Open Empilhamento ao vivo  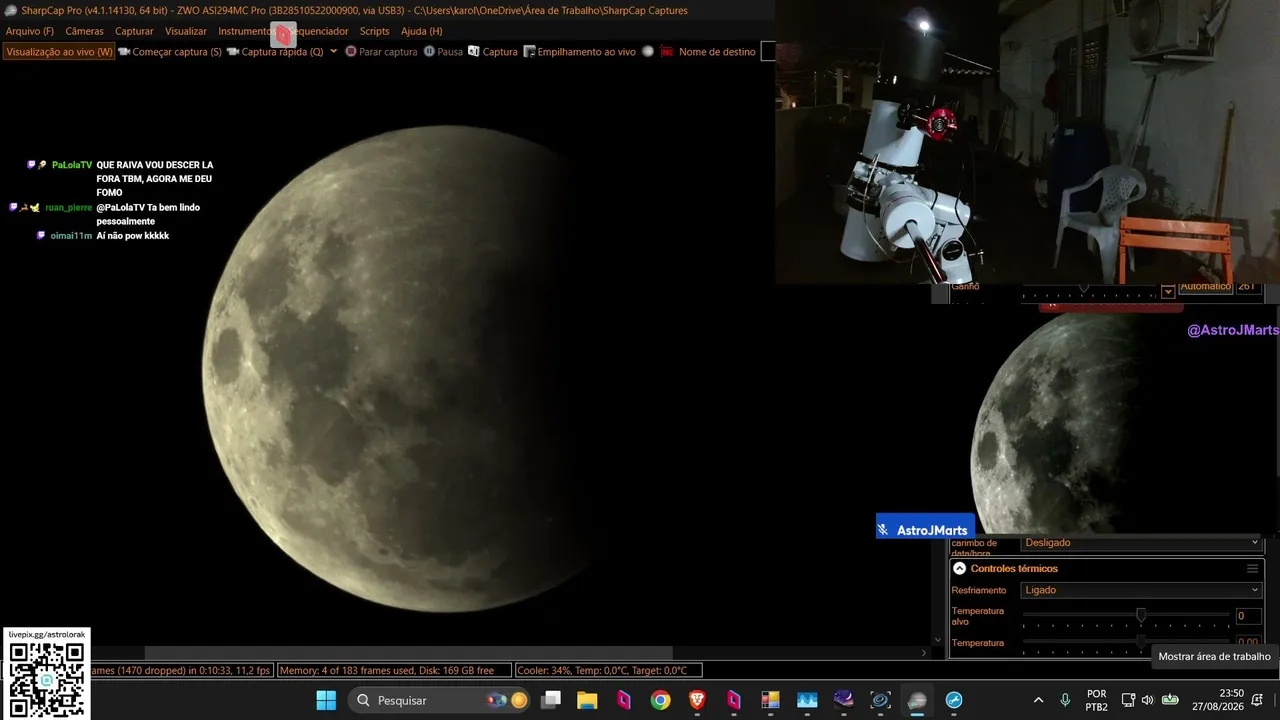[x=579, y=52]
